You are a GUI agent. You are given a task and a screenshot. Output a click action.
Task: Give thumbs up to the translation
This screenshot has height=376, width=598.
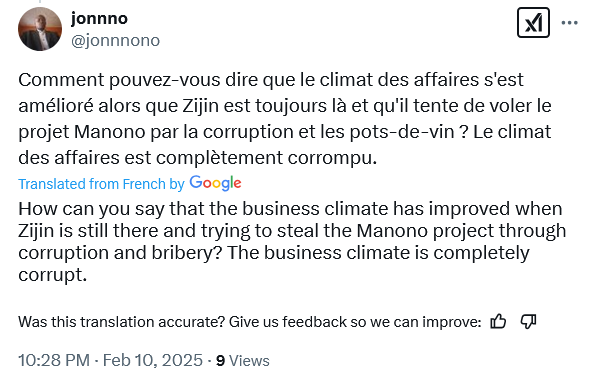coord(498,321)
